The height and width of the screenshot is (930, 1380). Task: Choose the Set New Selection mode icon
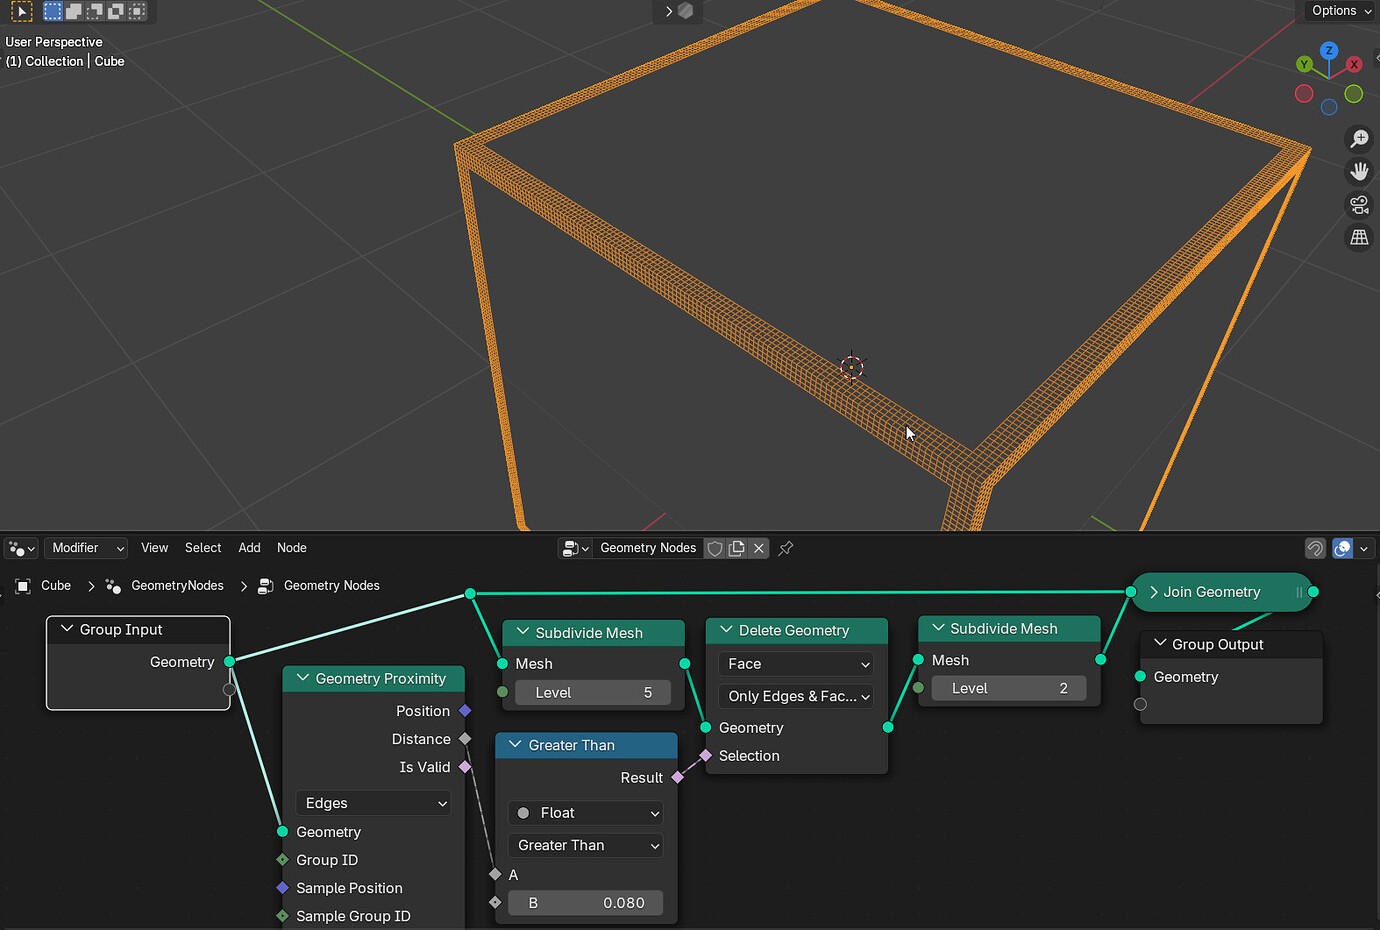(x=53, y=11)
